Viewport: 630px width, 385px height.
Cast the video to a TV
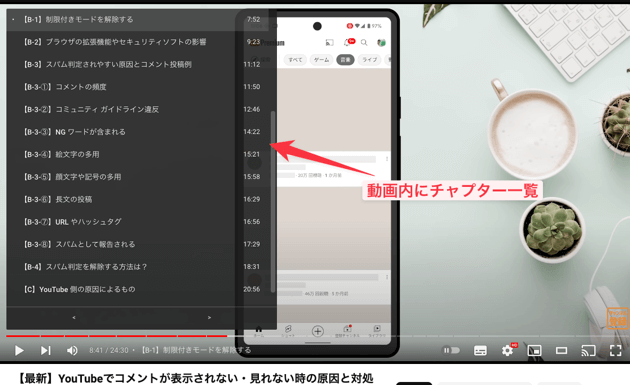tap(588, 350)
